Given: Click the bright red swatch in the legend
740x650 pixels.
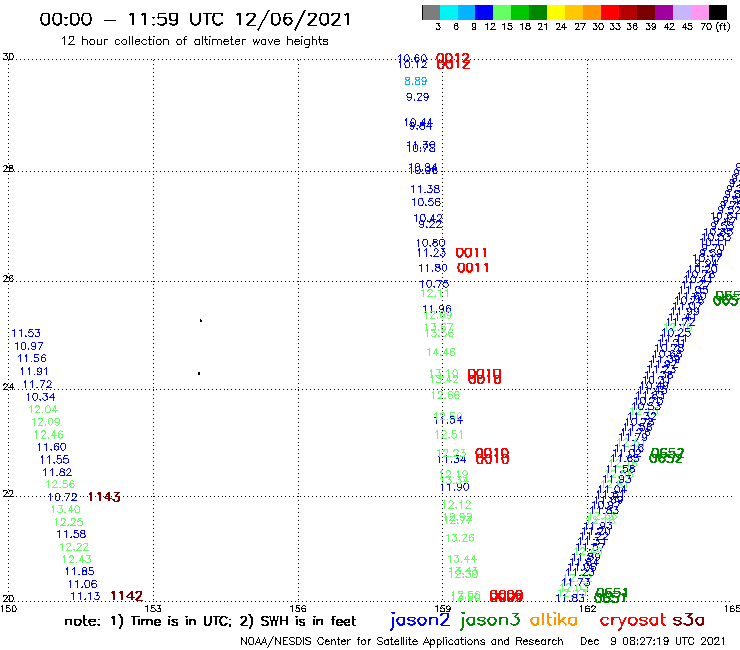Looking at the screenshot, I should (x=610, y=12).
